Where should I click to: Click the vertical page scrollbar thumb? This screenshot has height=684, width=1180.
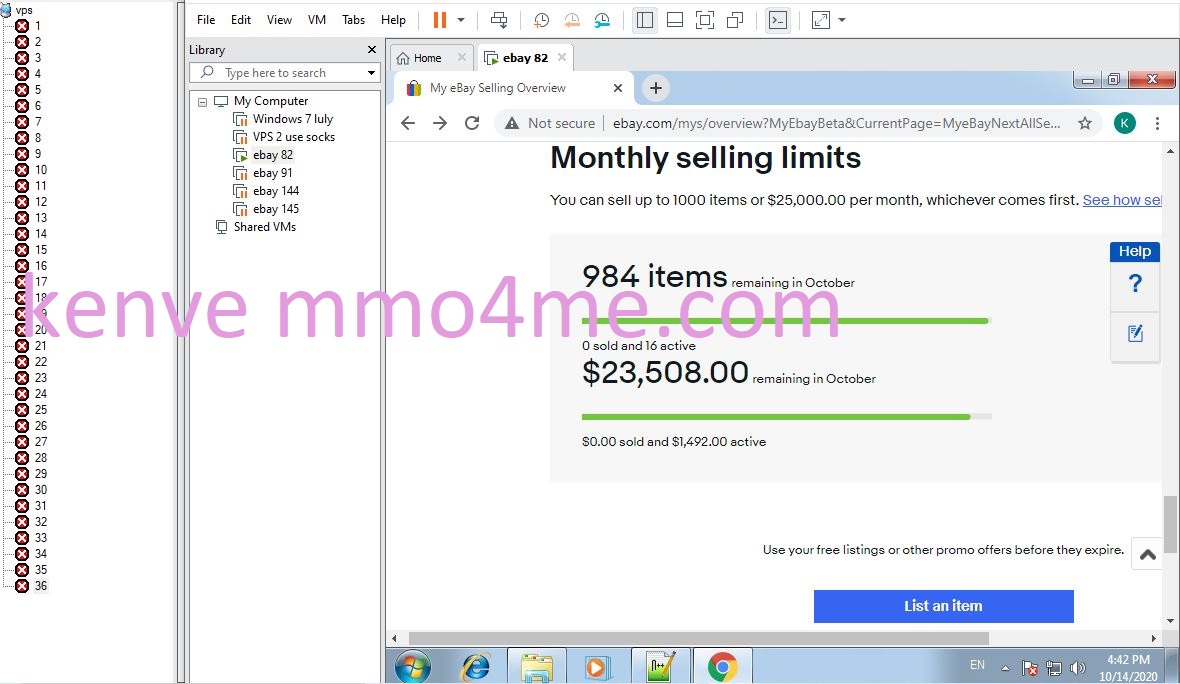tap(1170, 524)
